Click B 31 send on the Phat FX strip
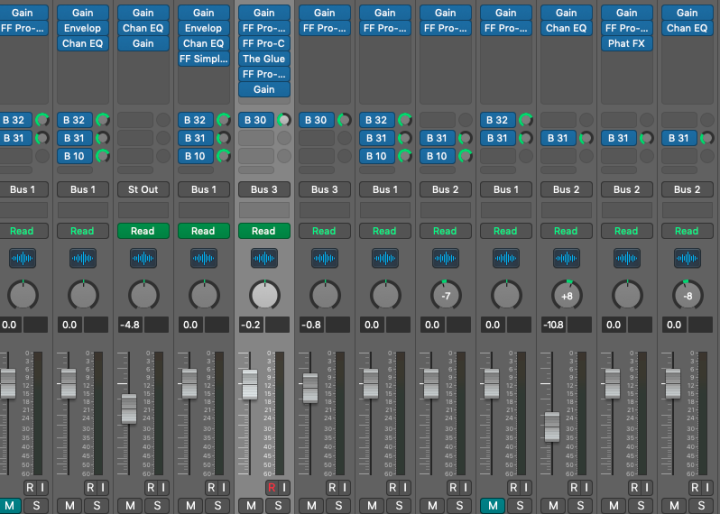This screenshot has height=514, width=720. (619, 138)
